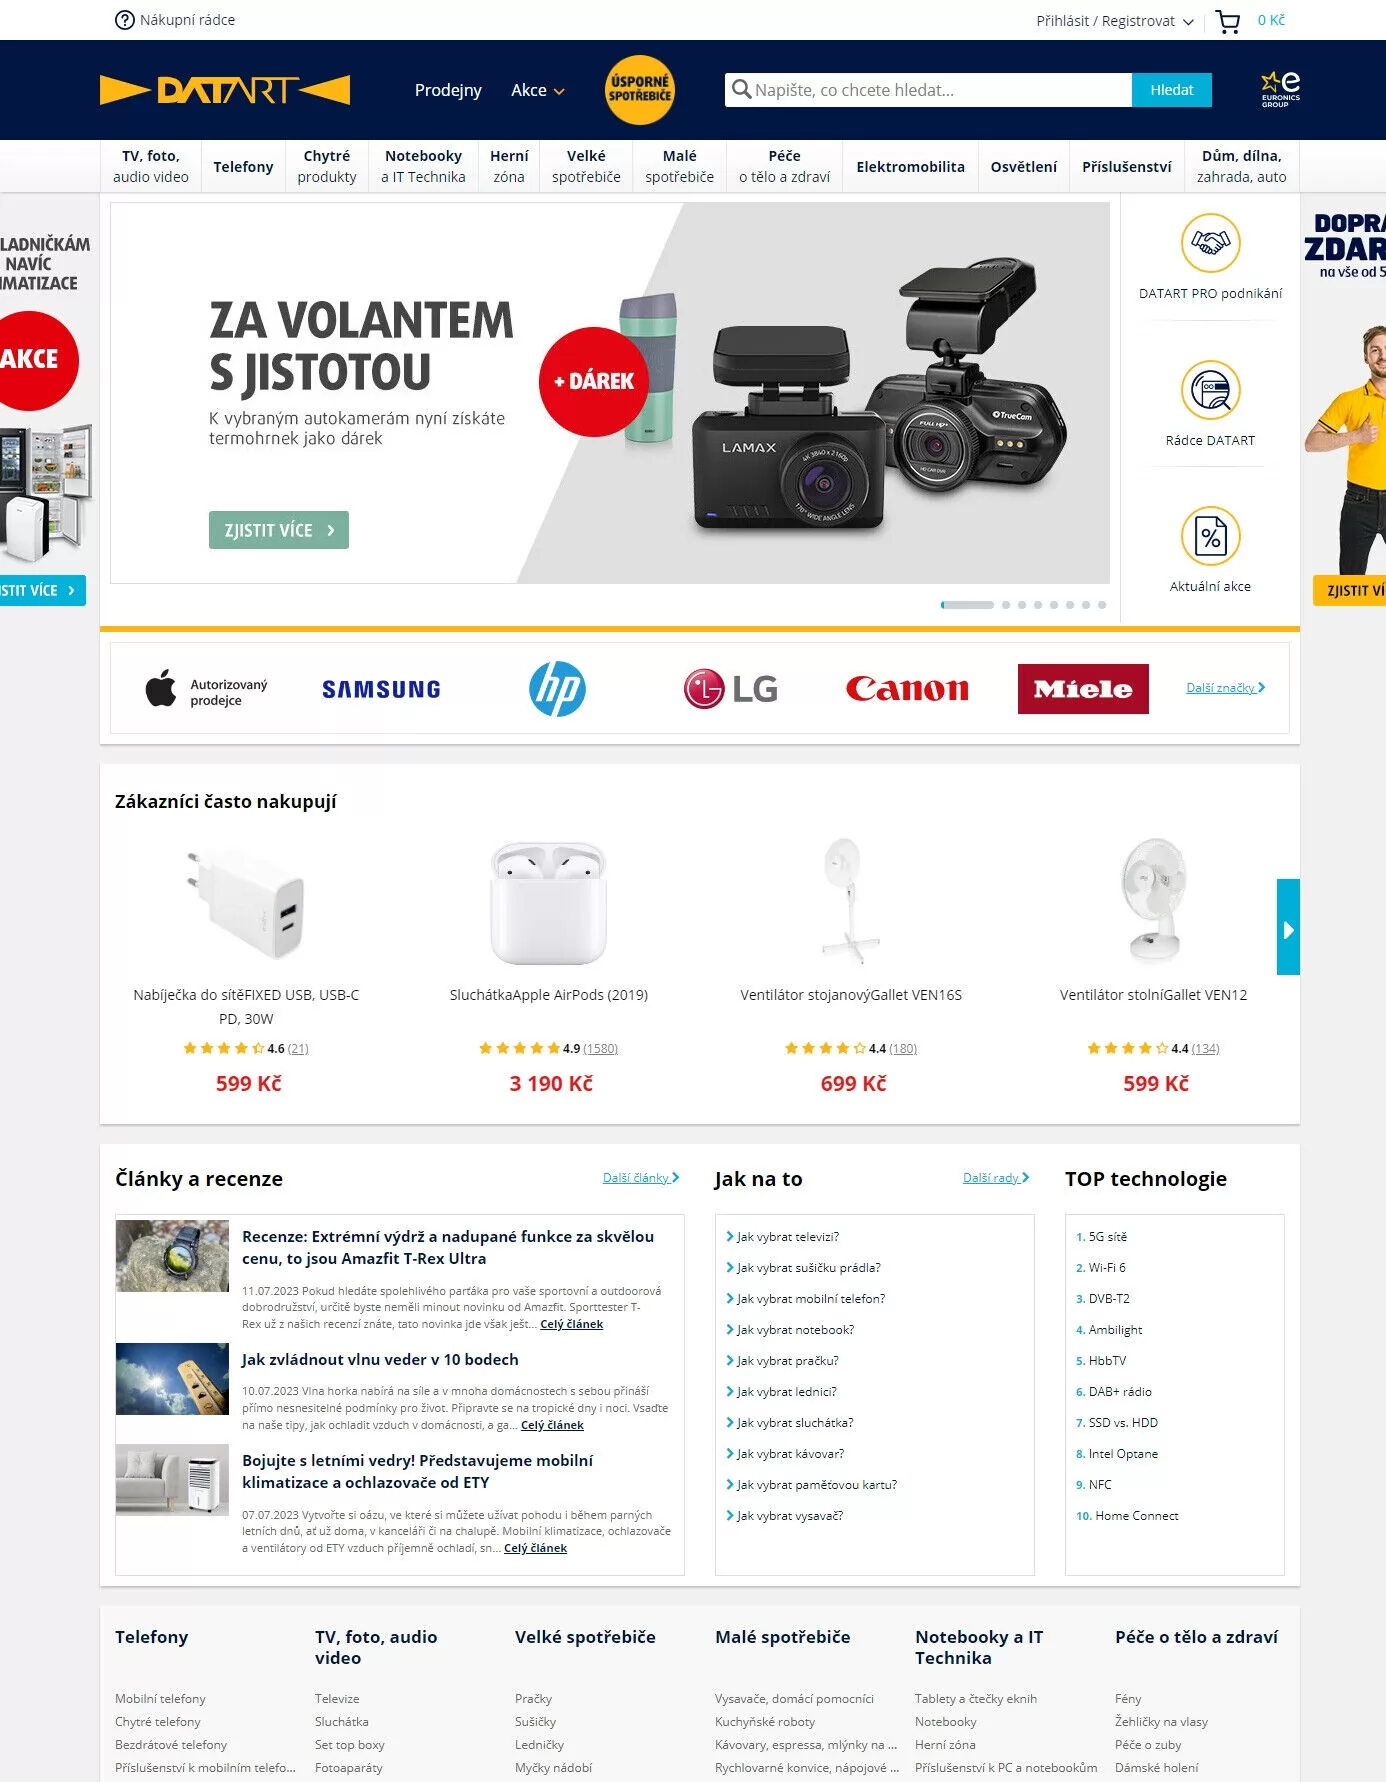The width and height of the screenshot is (1386, 1782).
Task: Open the Rádce DATART icon
Action: (x=1210, y=390)
